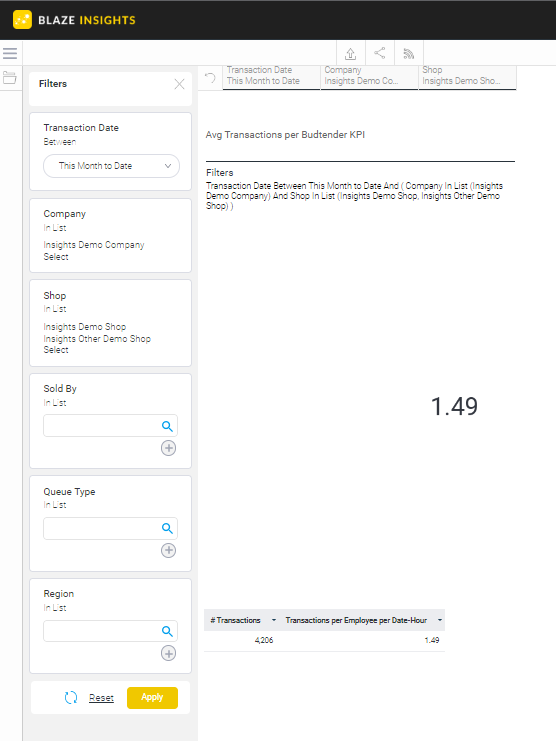Click Transactions per Employee per Date-Hour header
This screenshot has height=741, width=556.
click(356, 620)
